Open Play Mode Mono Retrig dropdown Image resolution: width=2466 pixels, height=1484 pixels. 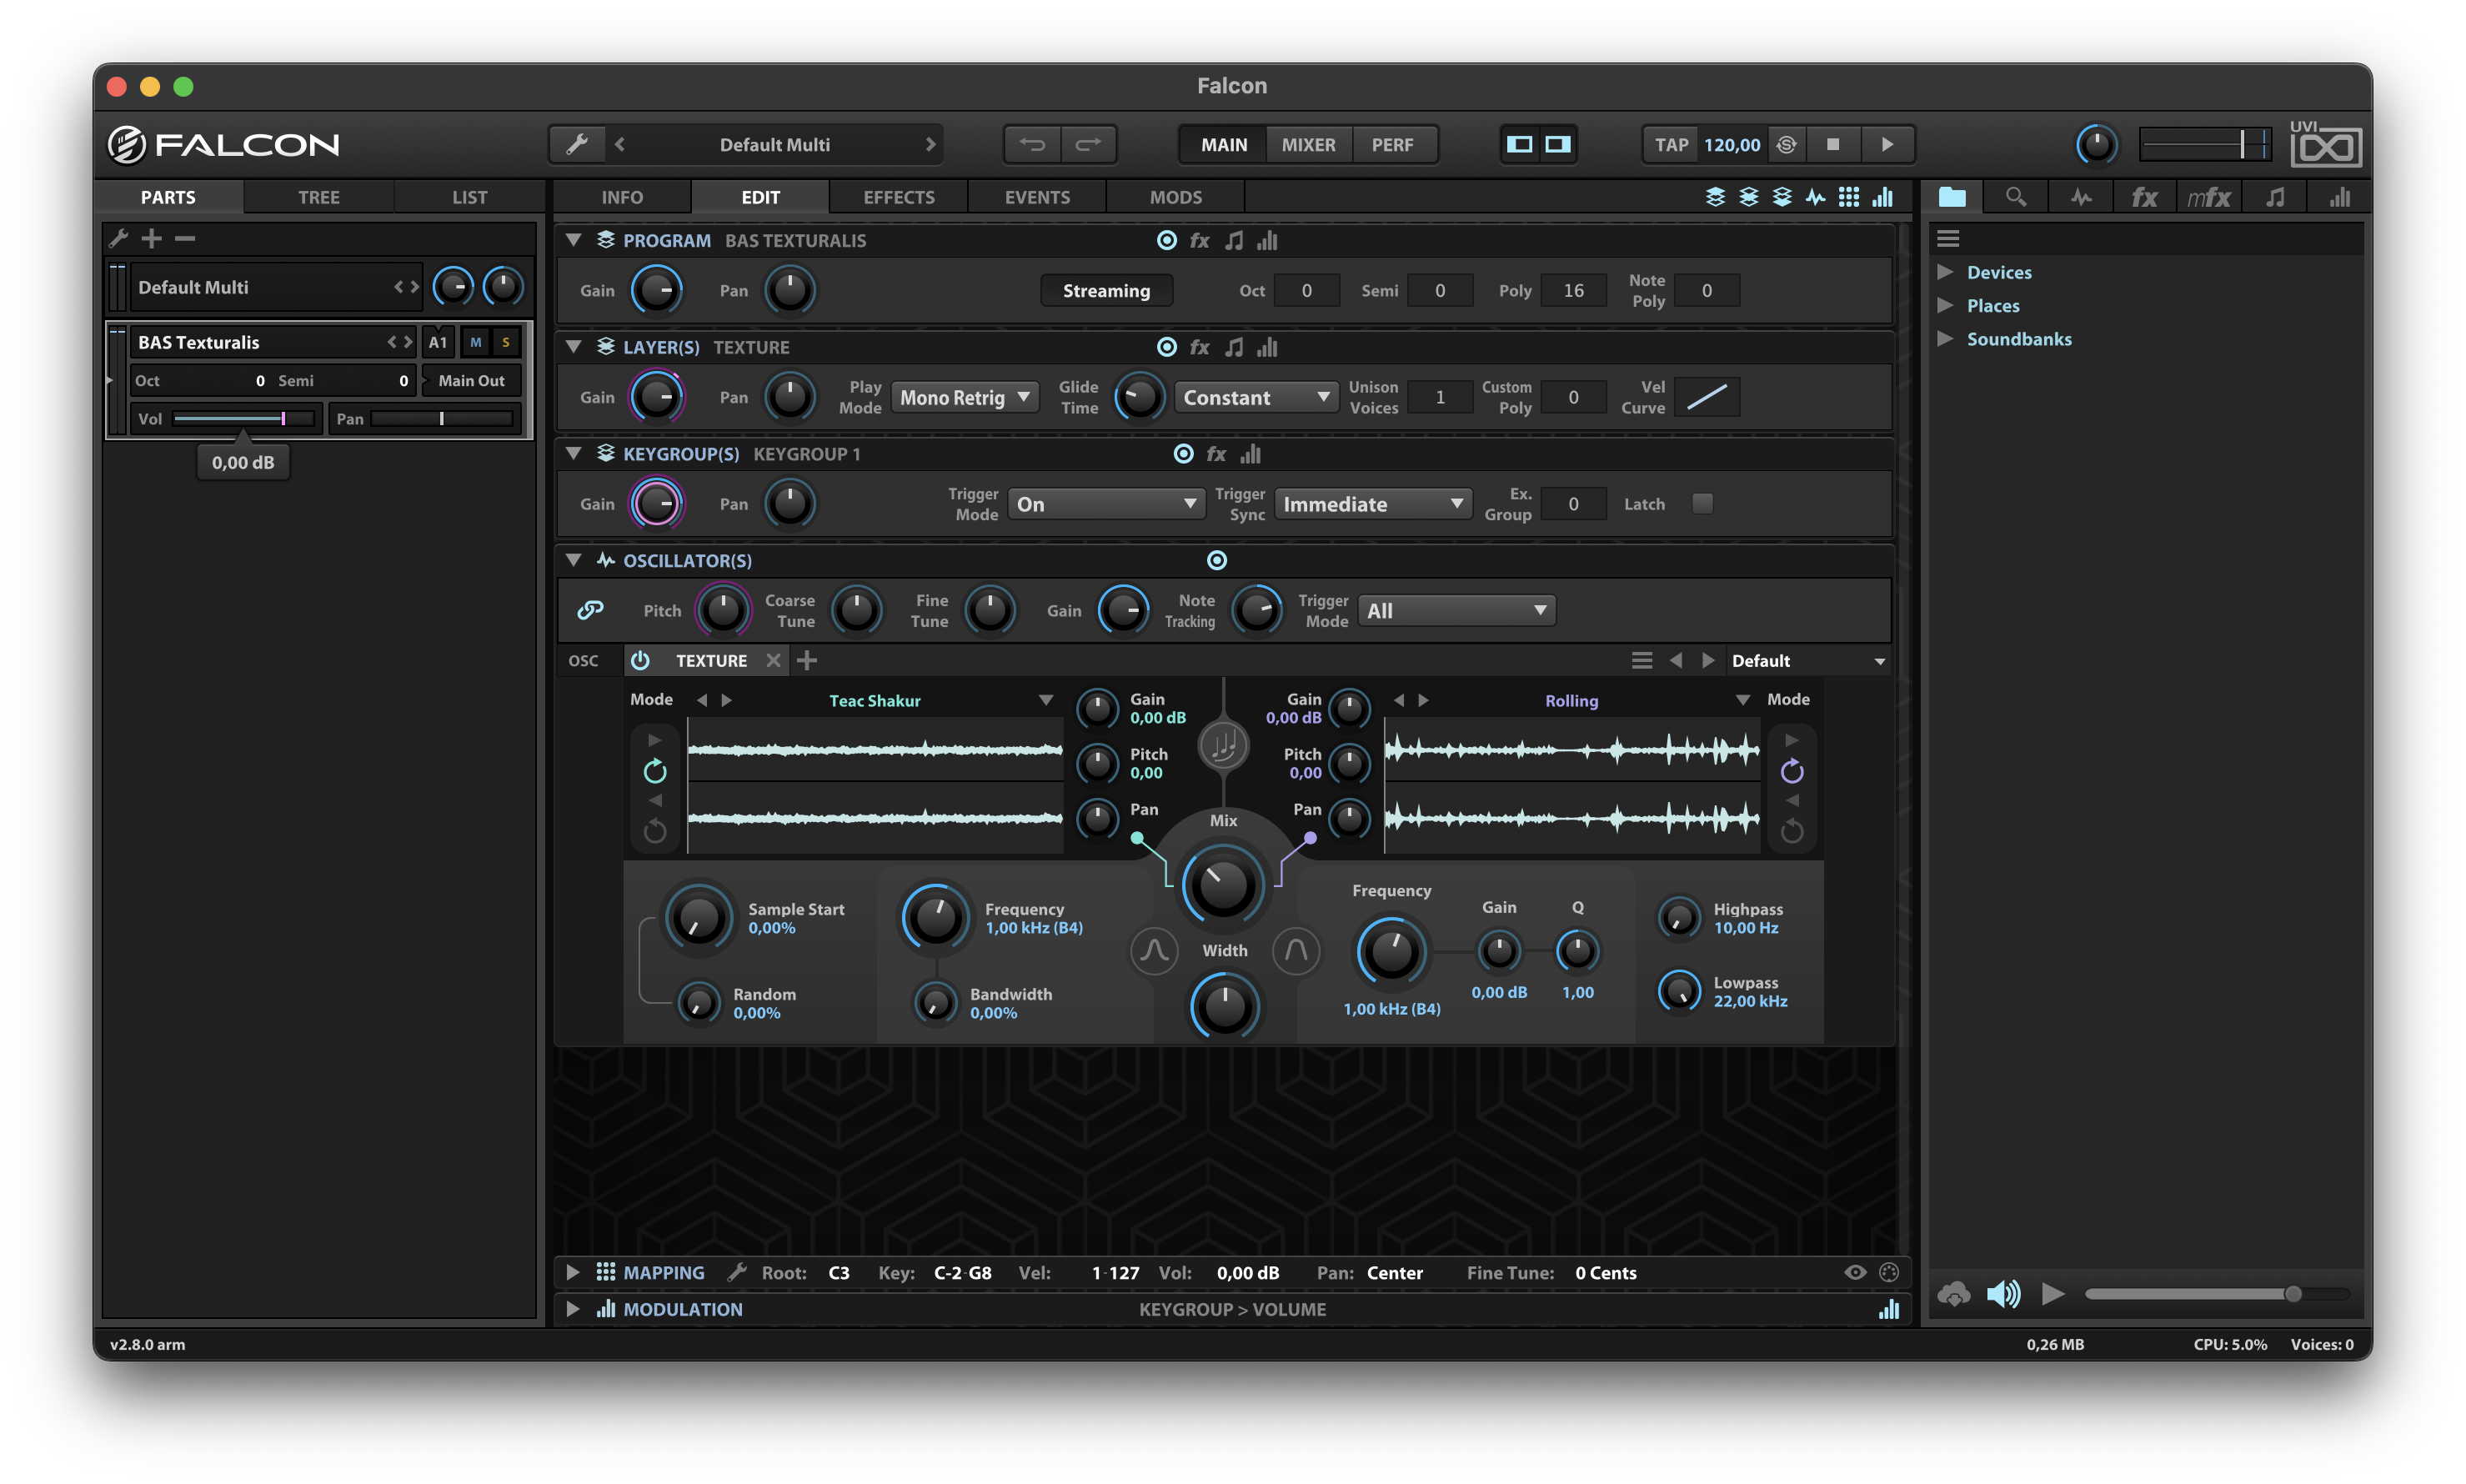coord(964,397)
